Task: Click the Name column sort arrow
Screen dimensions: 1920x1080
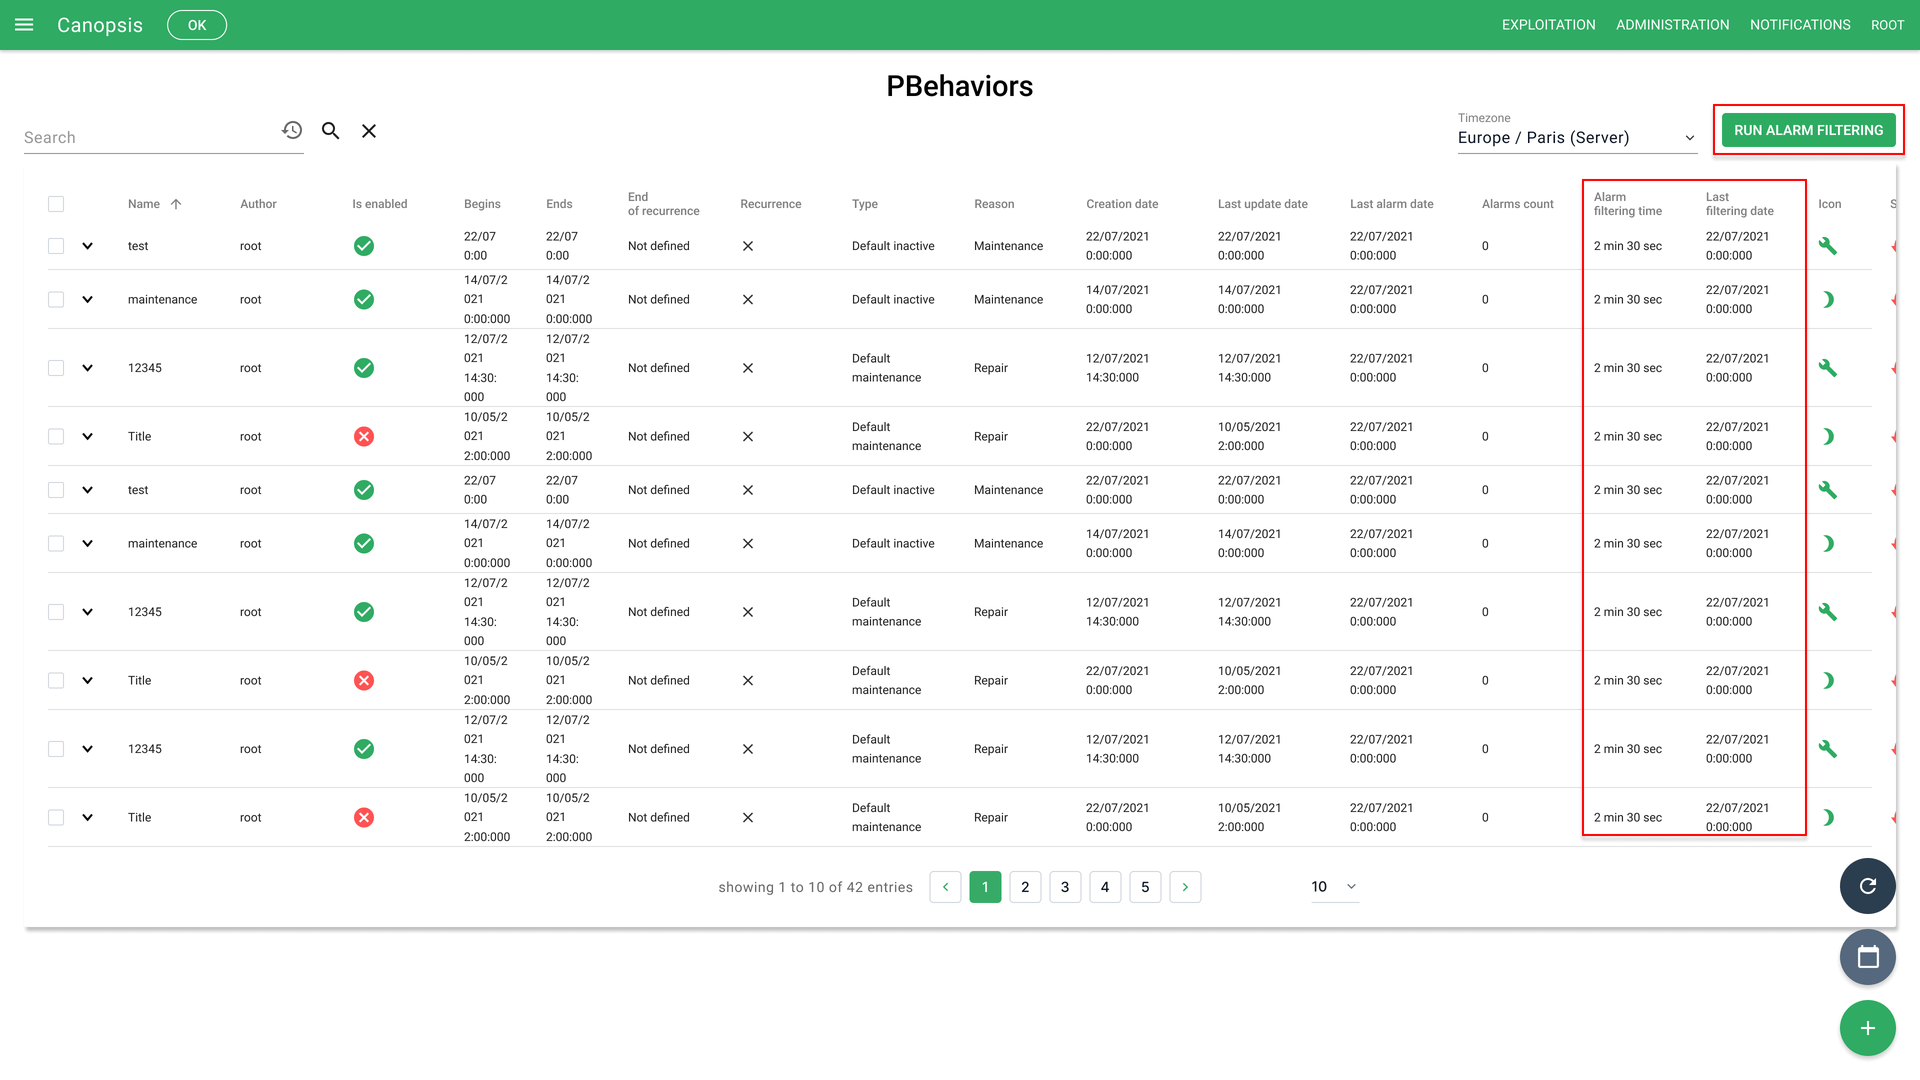Action: [176, 204]
